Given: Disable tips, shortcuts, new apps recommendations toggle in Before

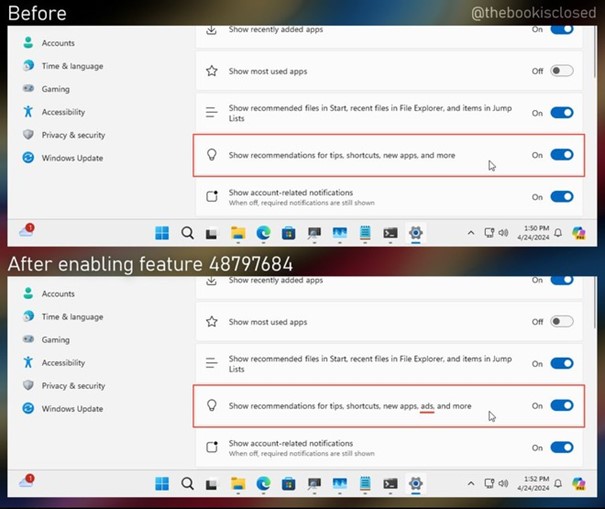Looking at the screenshot, I should (x=562, y=155).
